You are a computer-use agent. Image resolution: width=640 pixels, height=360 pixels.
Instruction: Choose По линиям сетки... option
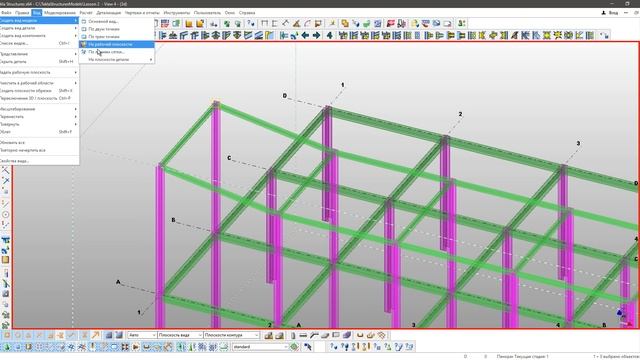click(x=117, y=52)
